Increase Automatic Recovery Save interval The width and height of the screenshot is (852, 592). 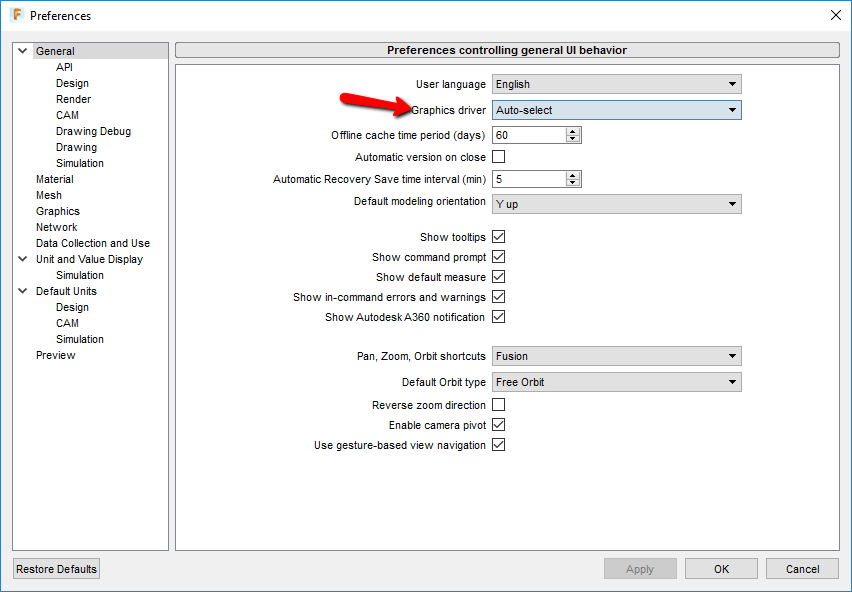coord(573,175)
